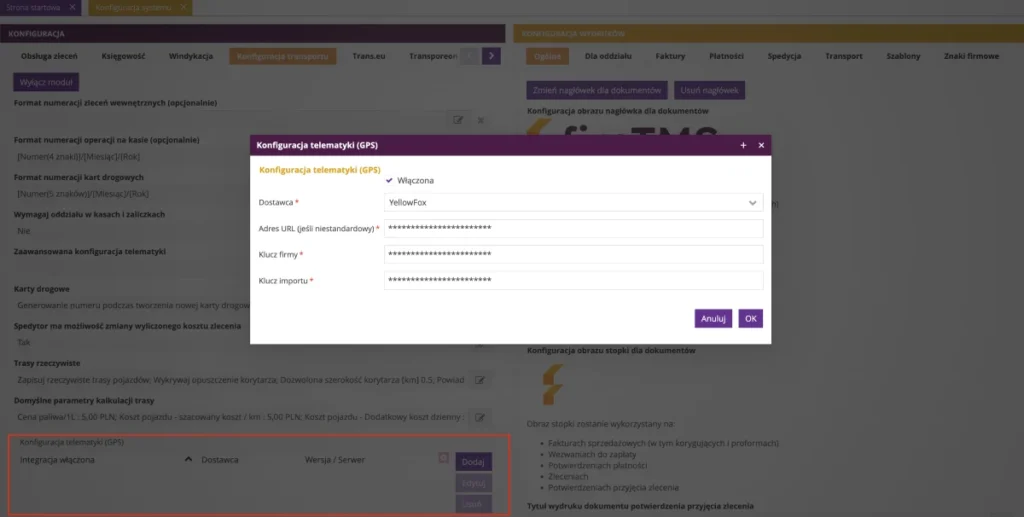Click the Tak value under Spedytor setting
Image resolution: width=1024 pixels, height=517 pixels.
click(24, 342)
